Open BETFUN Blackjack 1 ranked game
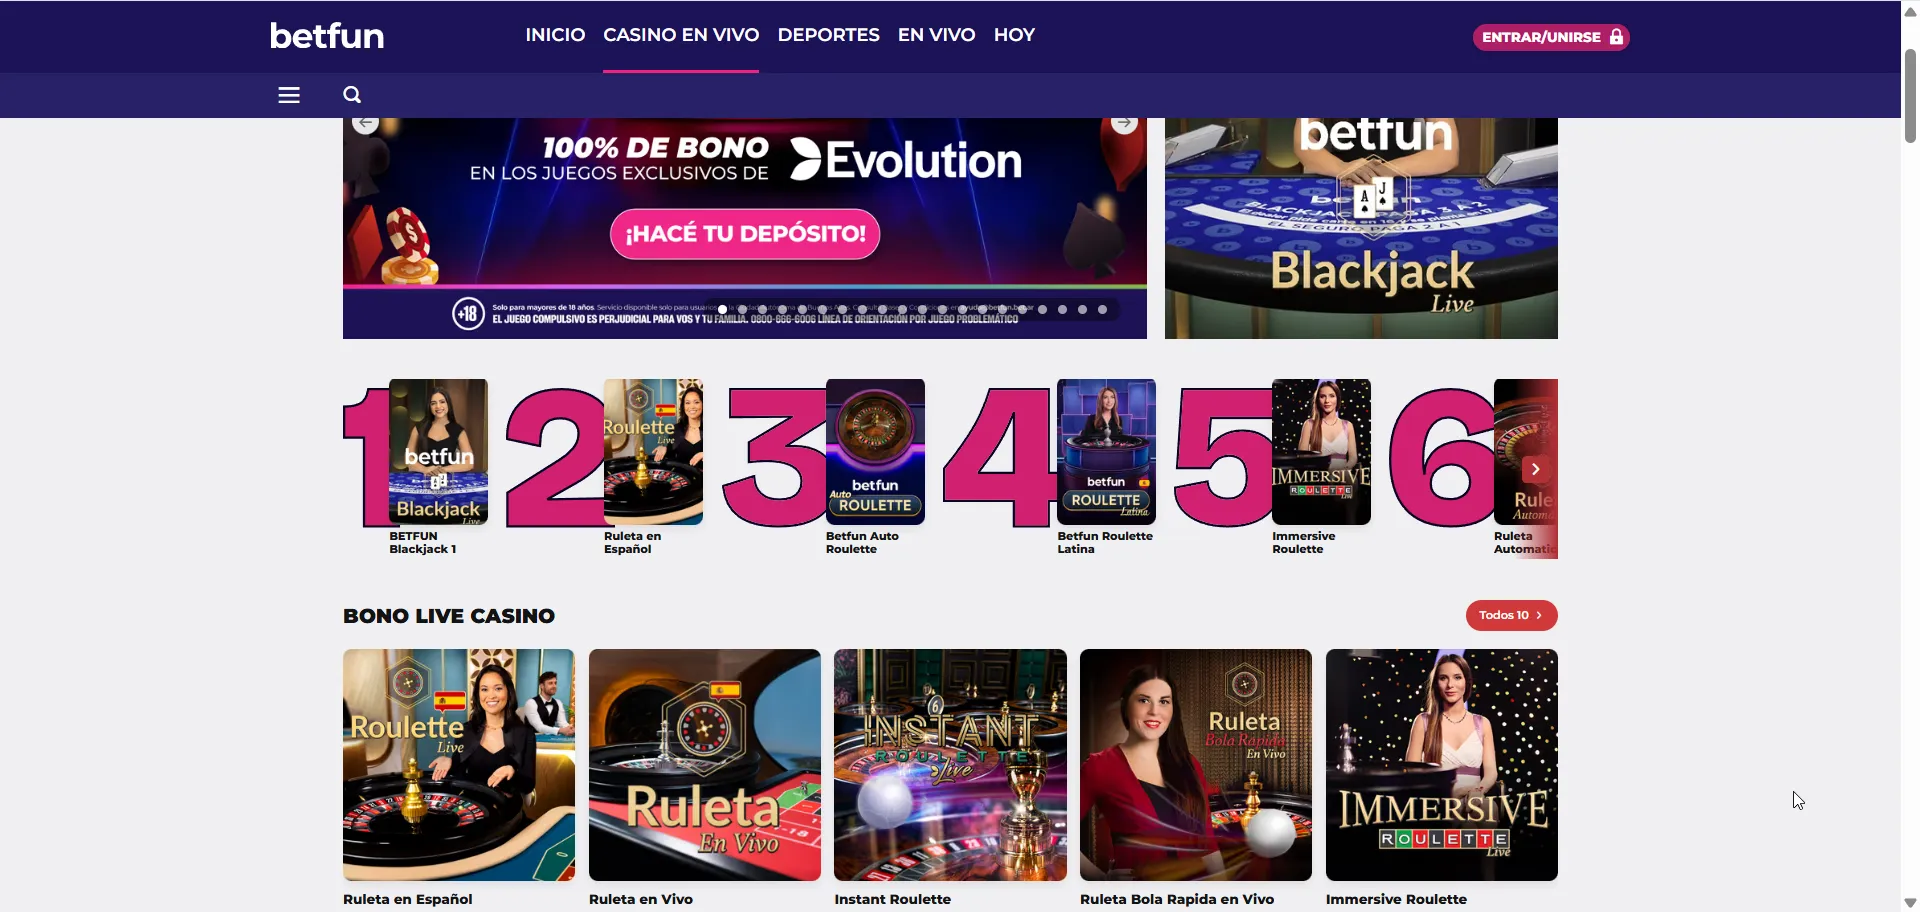This screenshot has height=912, width=1920. pos(438,452)
